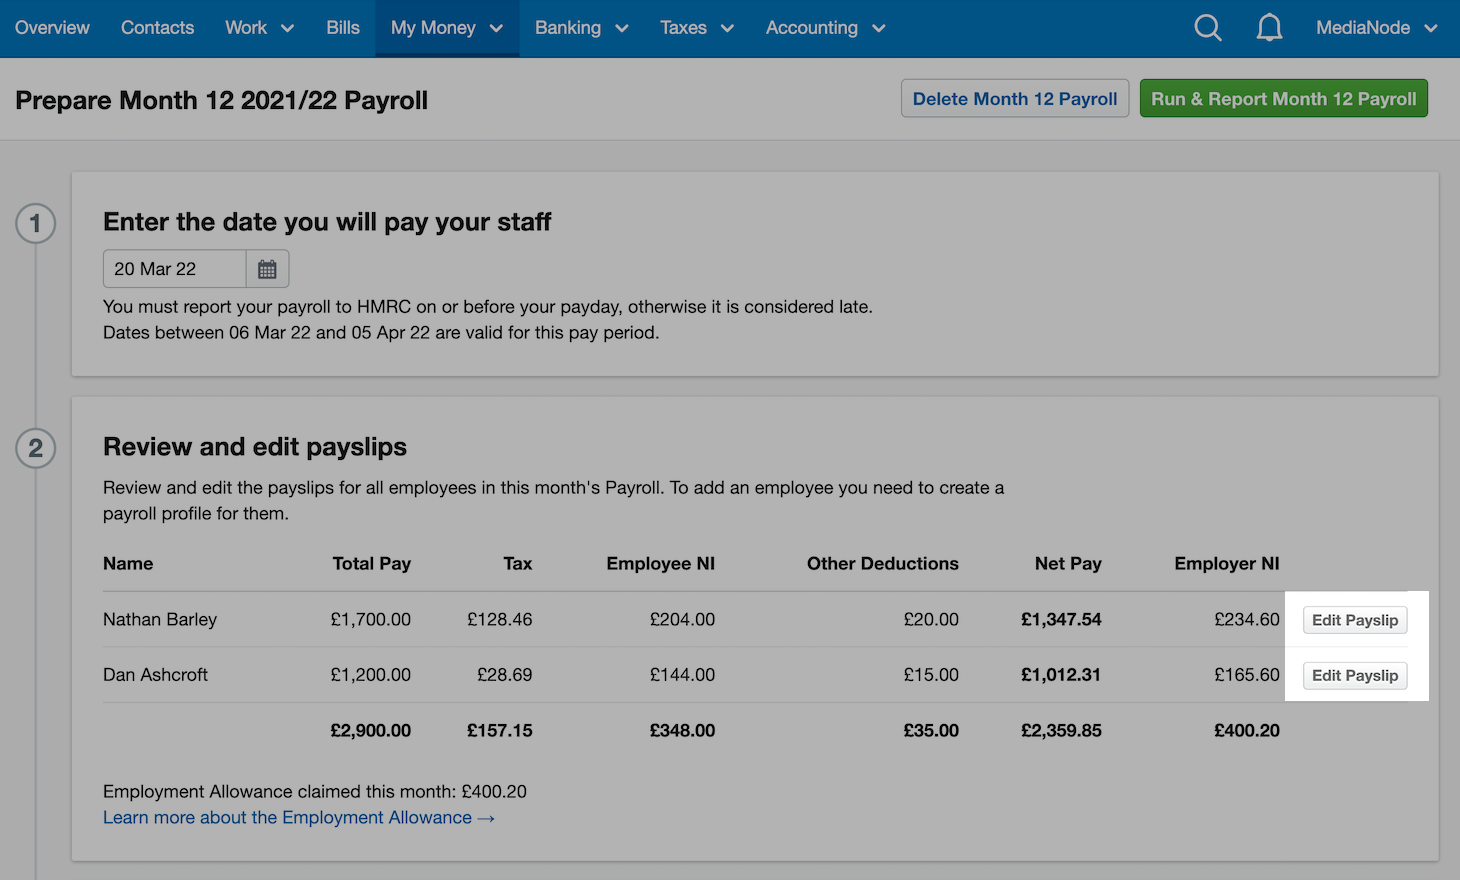The image size is (1460, 880).
Task: Click the Employer NI total £400.20
Action: (1247, 731)
